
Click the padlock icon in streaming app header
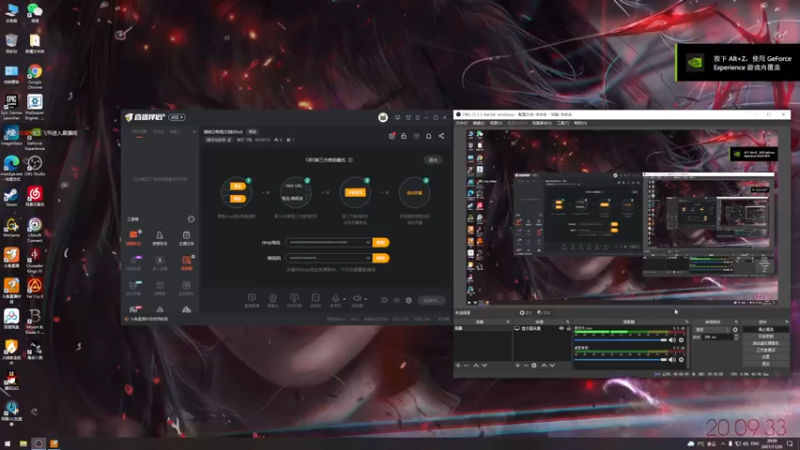click(x=404, y=136)
